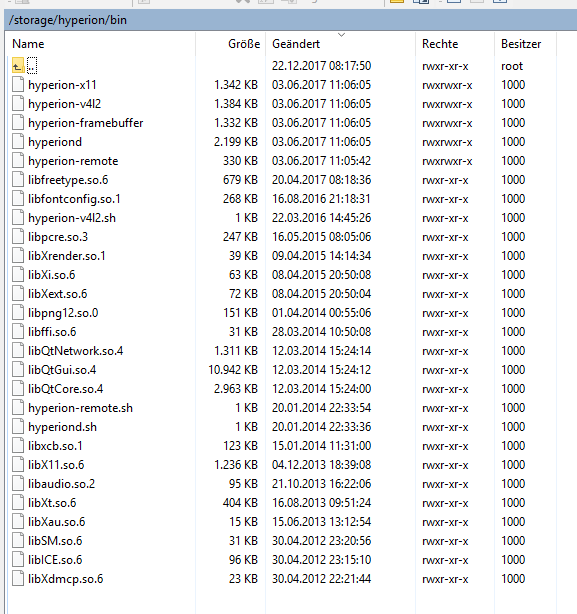Image resolution: width=577 pixels, height=614 pixels.
Task: Click the libfreetype.so.6 file icon
Action: (18, 180)
